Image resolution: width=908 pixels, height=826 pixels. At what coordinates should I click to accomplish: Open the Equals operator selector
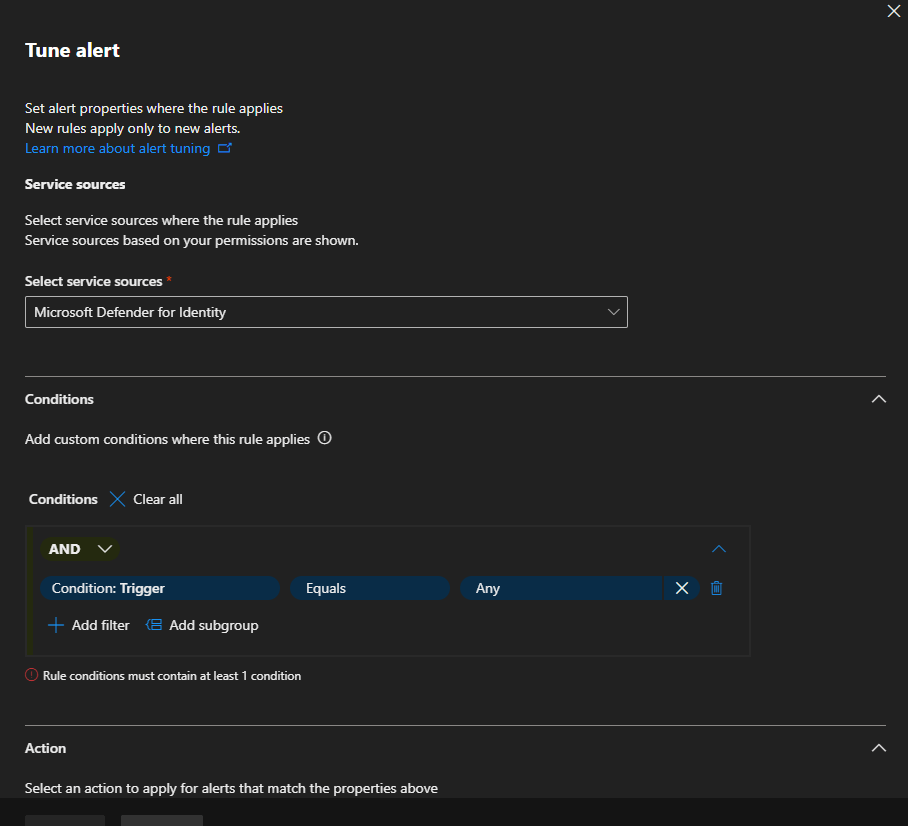click(x=370, y=588)
